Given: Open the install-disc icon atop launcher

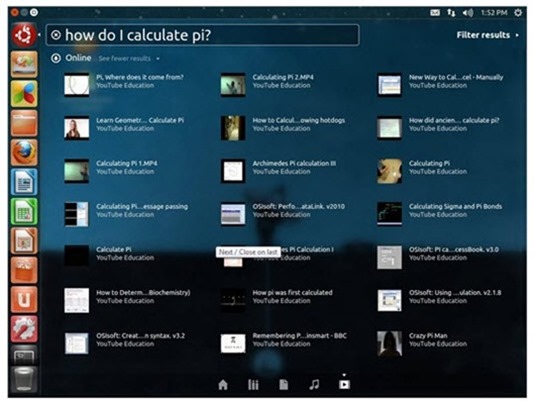Looking at the screenshot, I should tap(24, 64).
